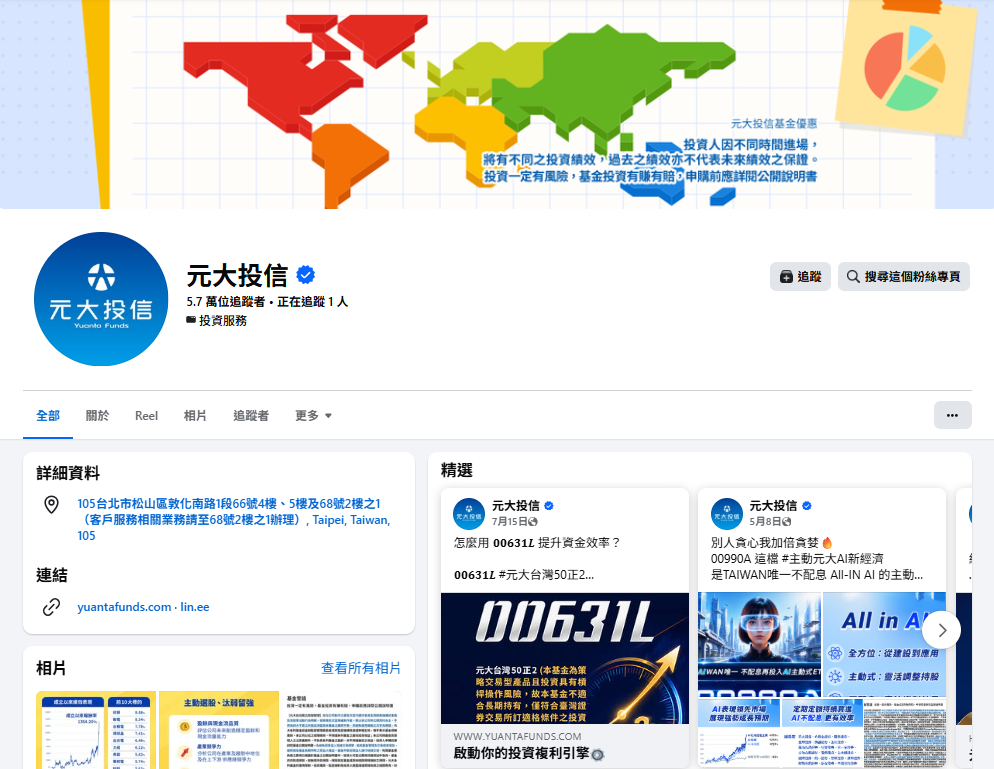Click 正在追蹤 1 人 following count
This screenshot has height=769, width=994.
click(x=313, y=302)
